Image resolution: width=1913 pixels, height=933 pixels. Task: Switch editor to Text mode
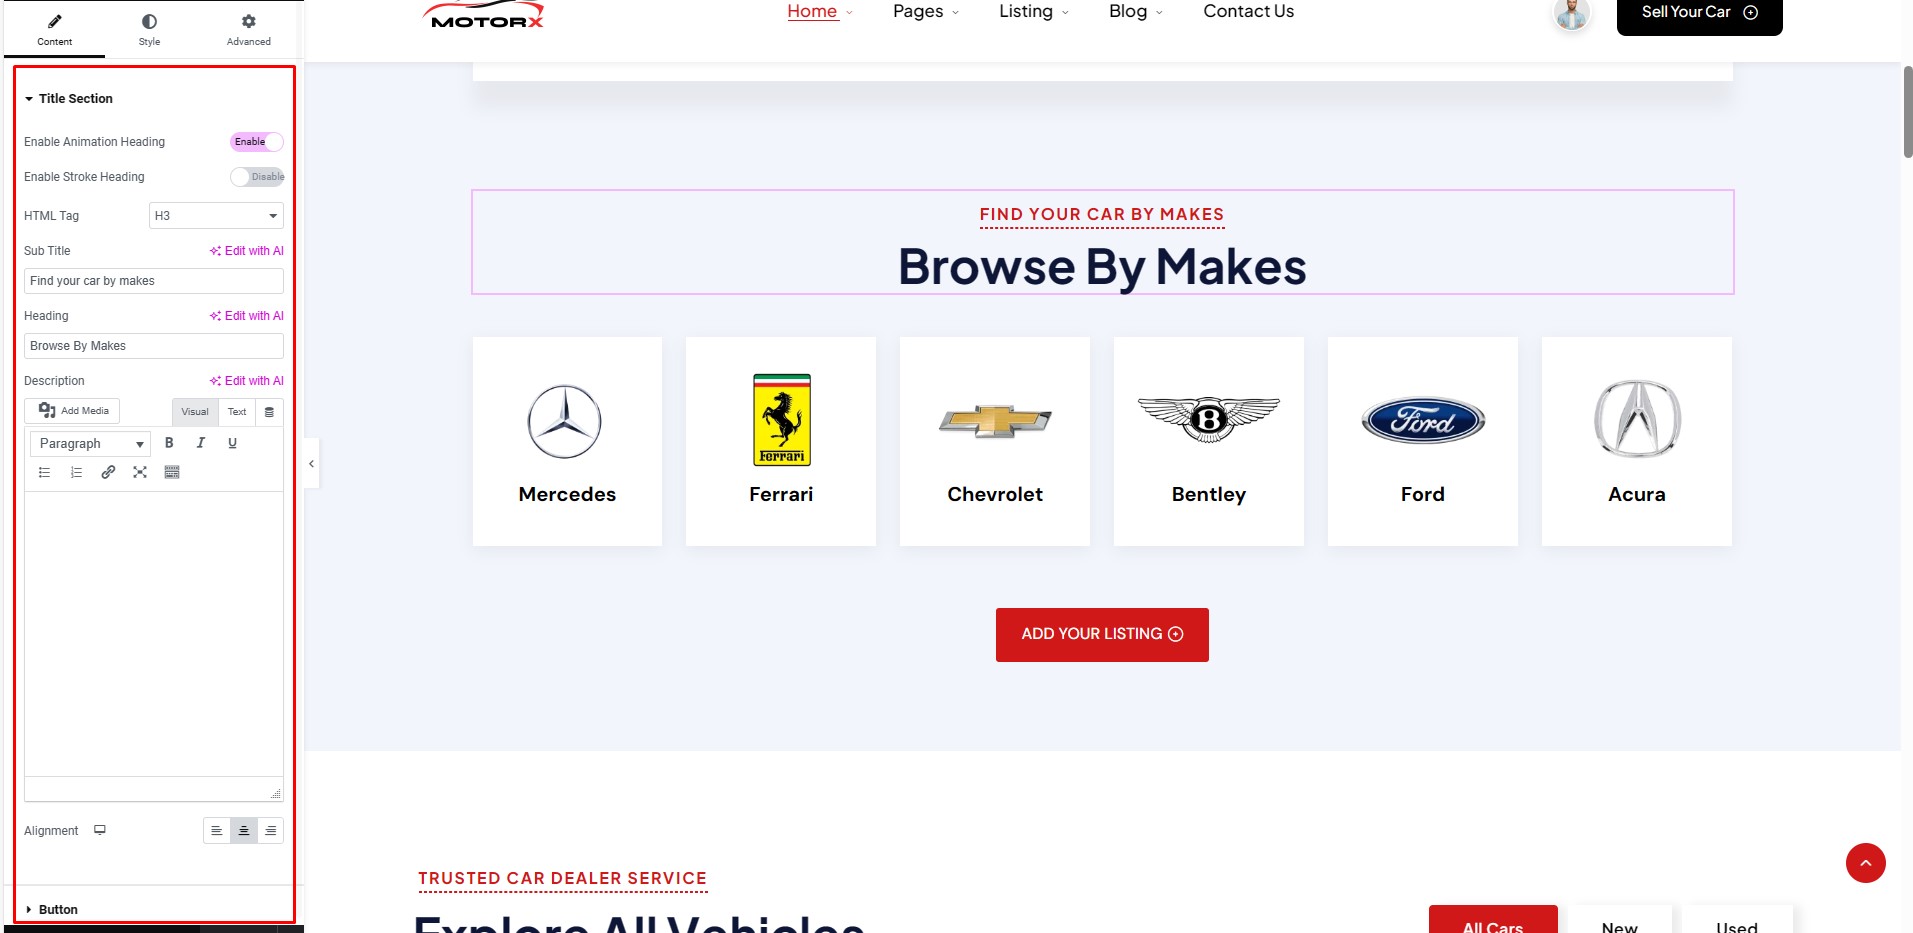tap(237, 412)
